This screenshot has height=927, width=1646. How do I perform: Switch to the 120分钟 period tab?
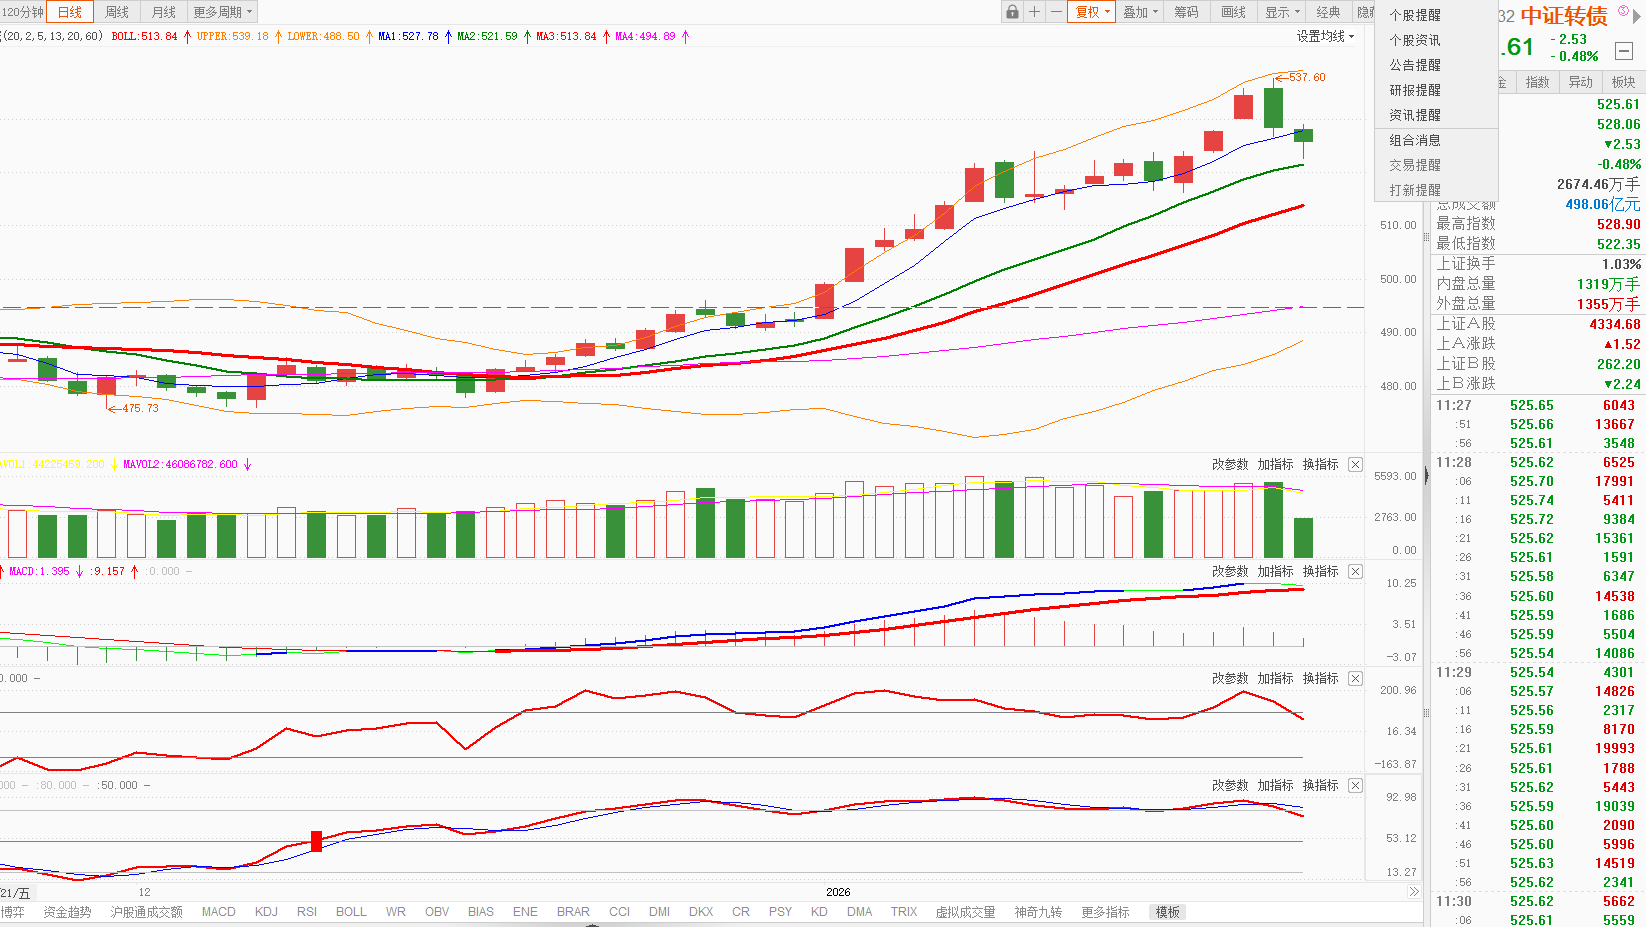tap(22, 12)
